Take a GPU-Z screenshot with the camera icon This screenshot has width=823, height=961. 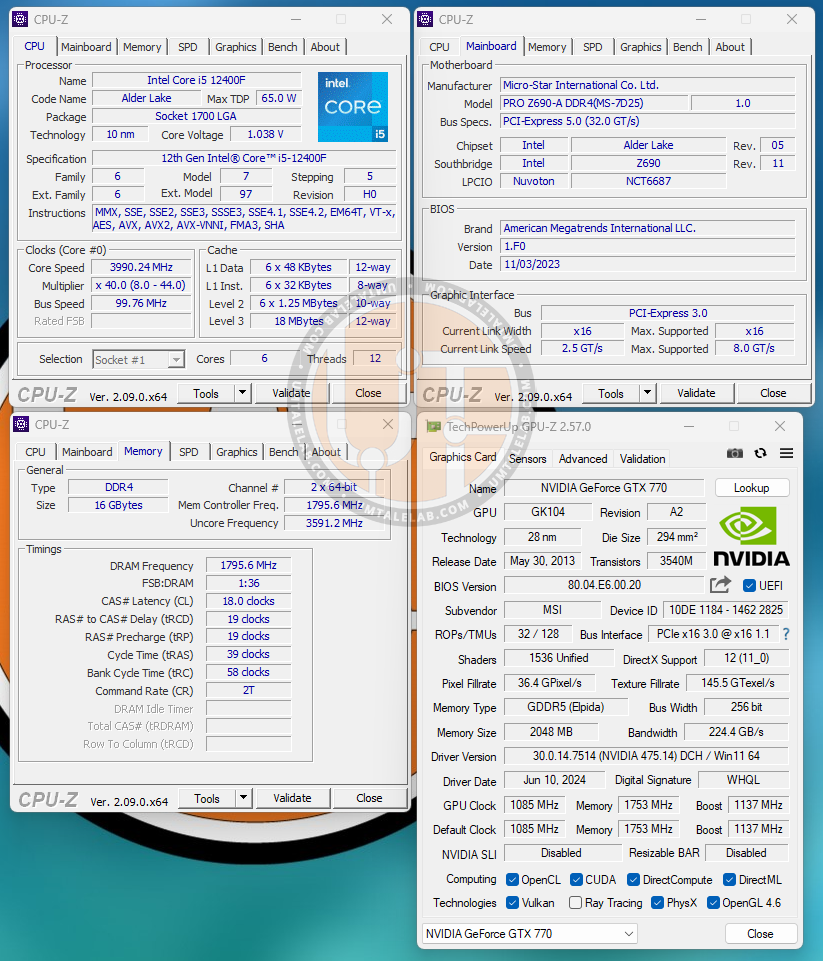[x=735, y=453]
